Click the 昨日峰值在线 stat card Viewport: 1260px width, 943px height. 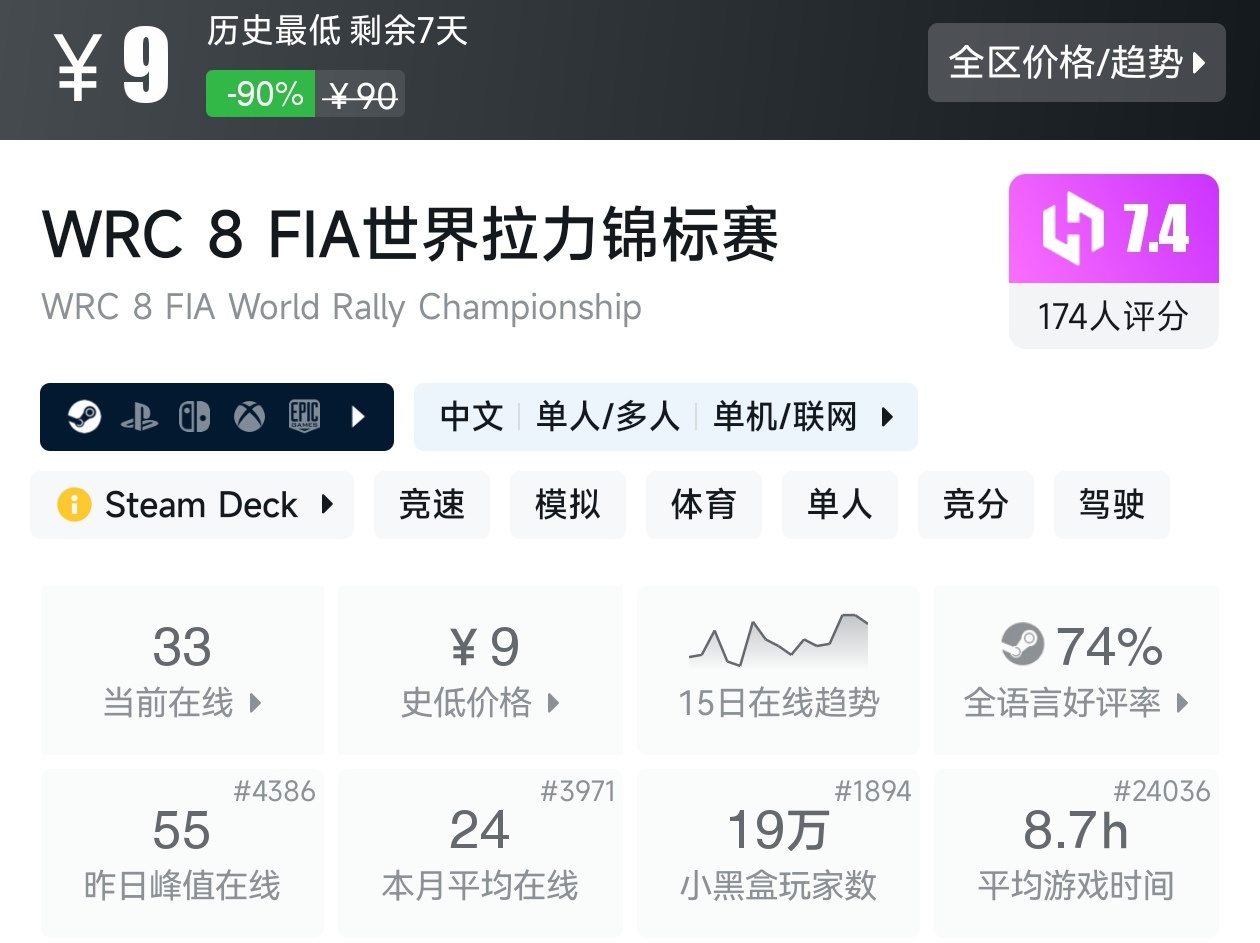click(x=182, y=853)
